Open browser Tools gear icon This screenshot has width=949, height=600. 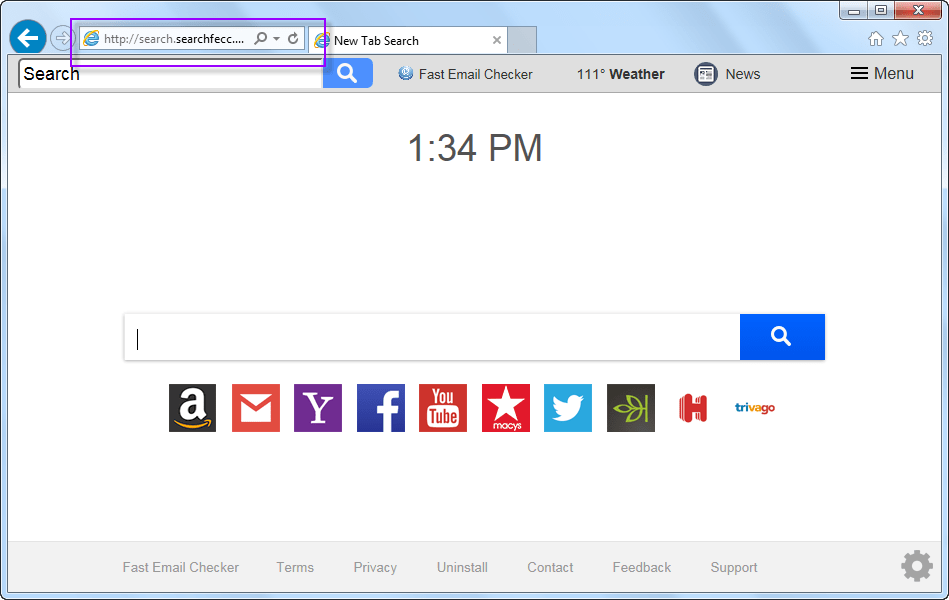[925, 39]
